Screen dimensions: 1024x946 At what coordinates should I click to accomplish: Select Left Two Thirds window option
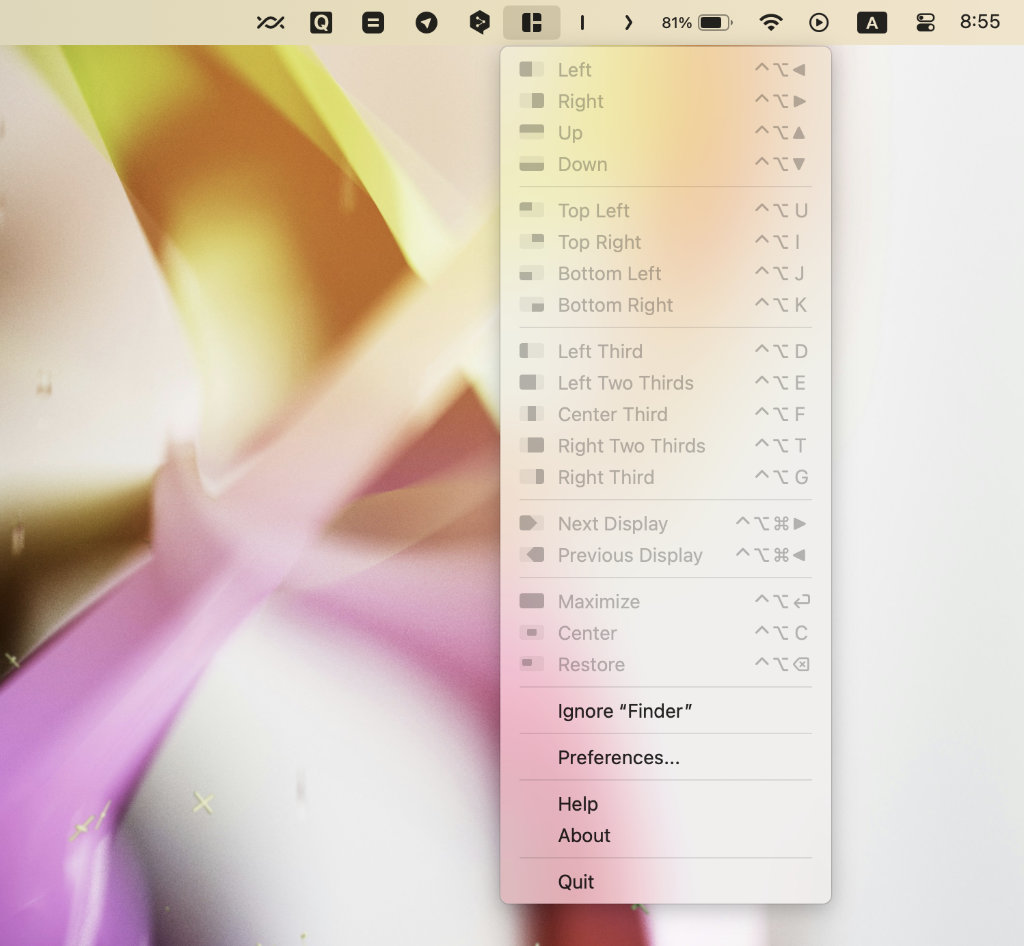click(625, 383)
